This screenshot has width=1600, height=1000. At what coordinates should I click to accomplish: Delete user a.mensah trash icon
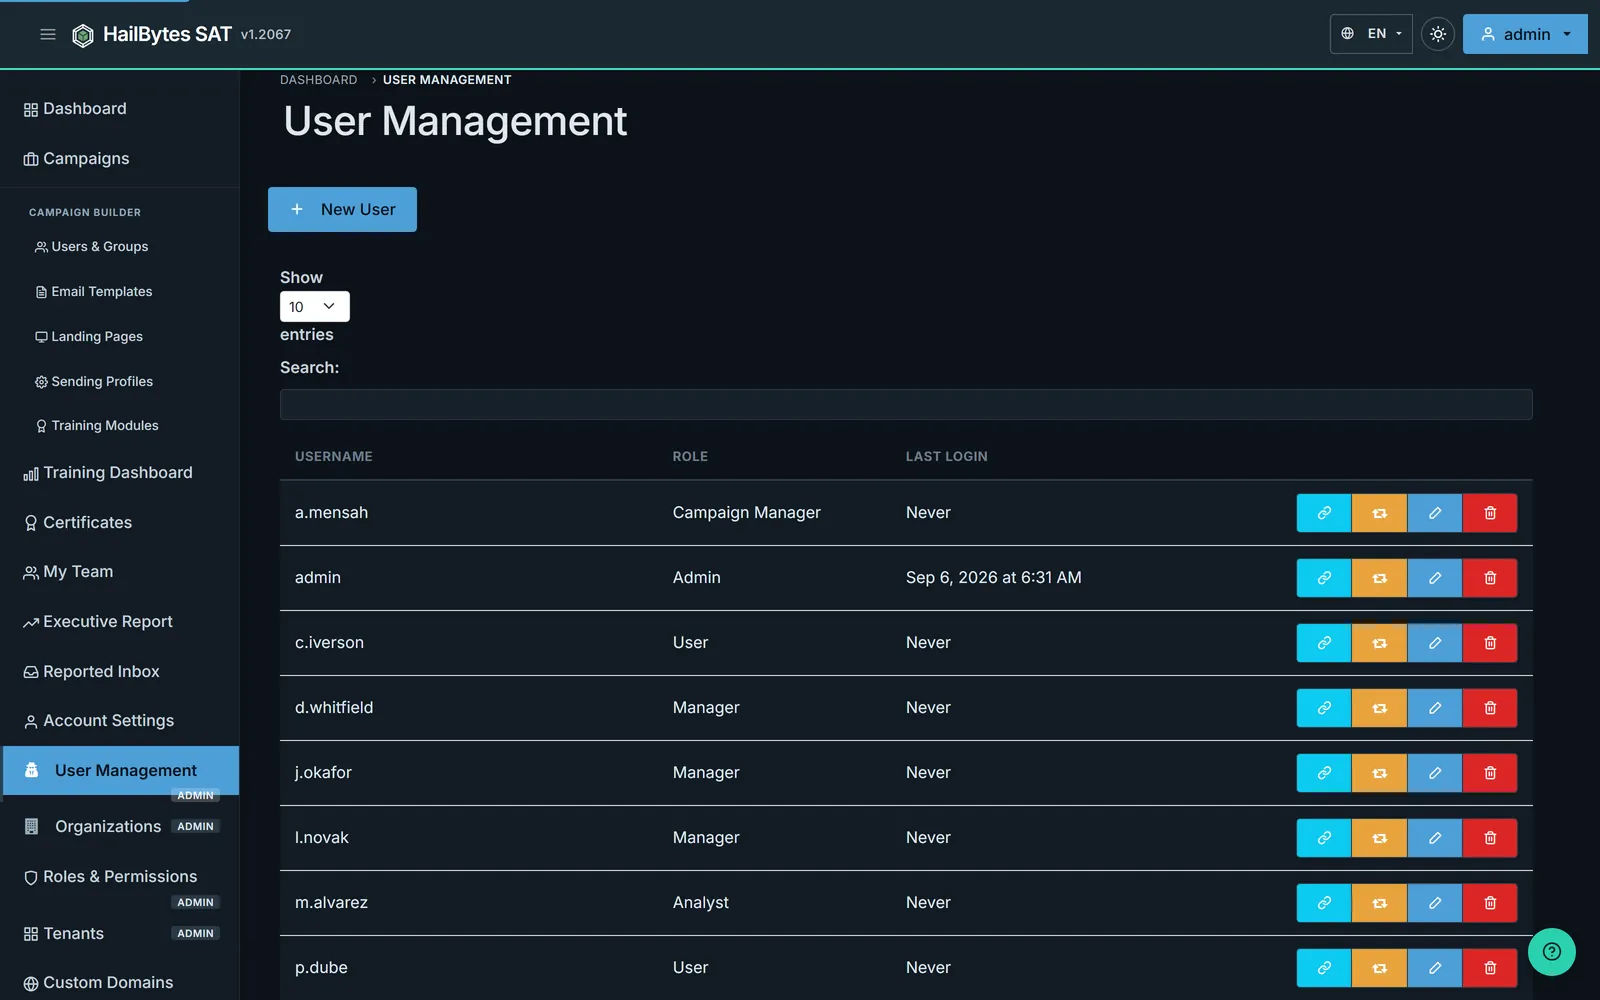(1490, 513)
